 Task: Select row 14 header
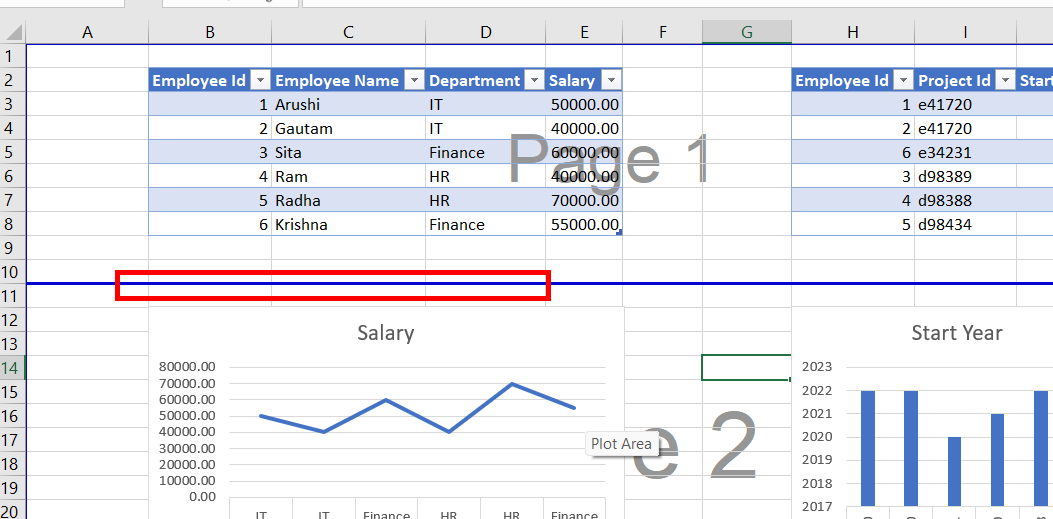pos(12,368)
